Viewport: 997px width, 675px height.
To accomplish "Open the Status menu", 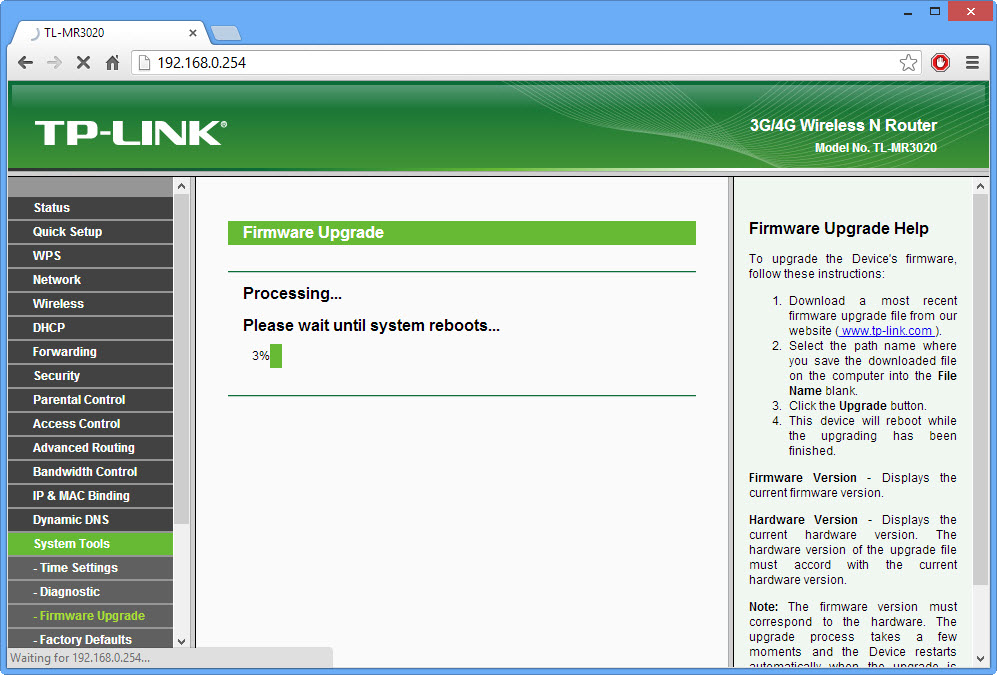I will 90,208.
